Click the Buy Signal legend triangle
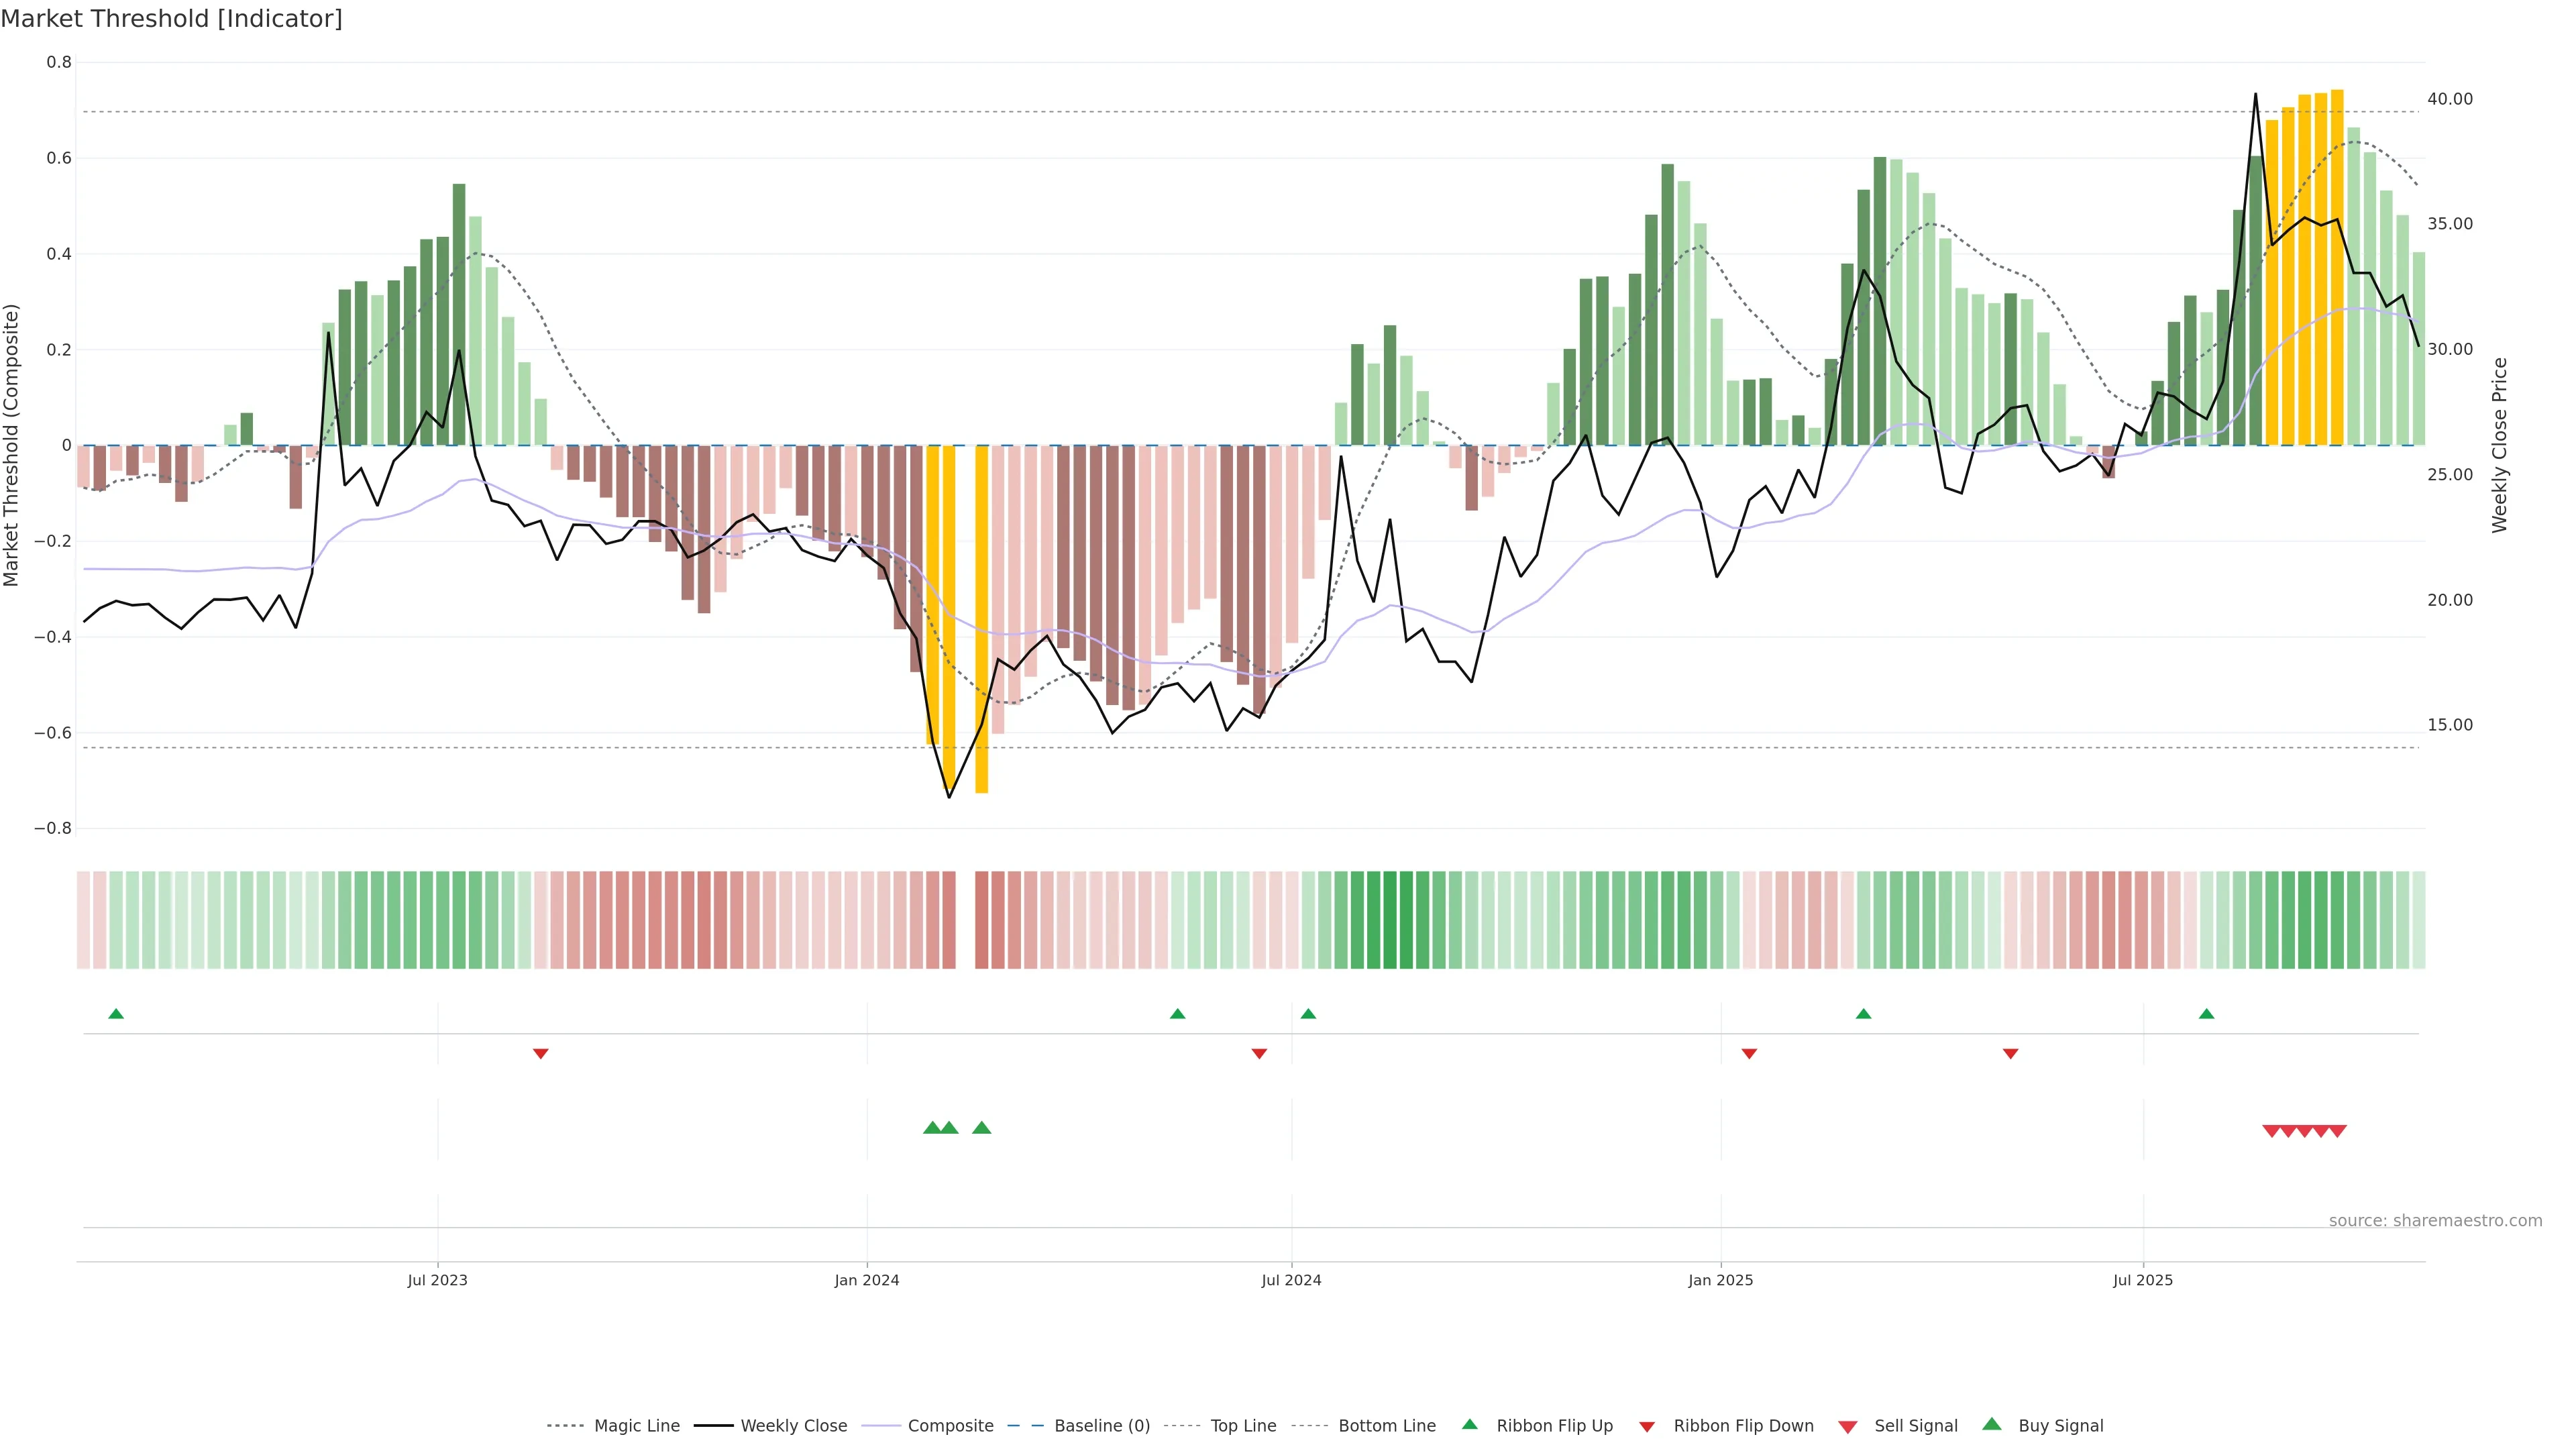This screenshot has width=2576, height=1449. pyautogui.click(x=1992, y=1425)
